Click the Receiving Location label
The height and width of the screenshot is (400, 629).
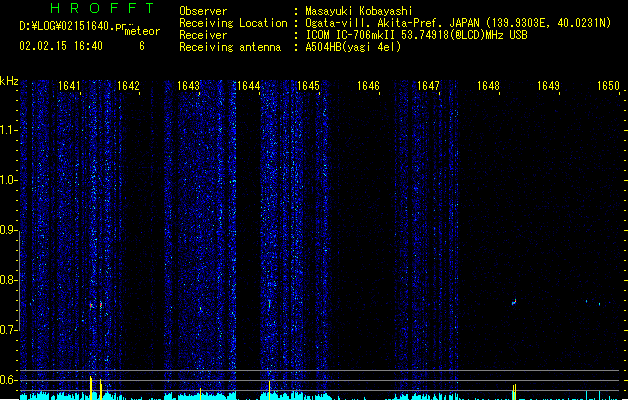click(233, 23)
